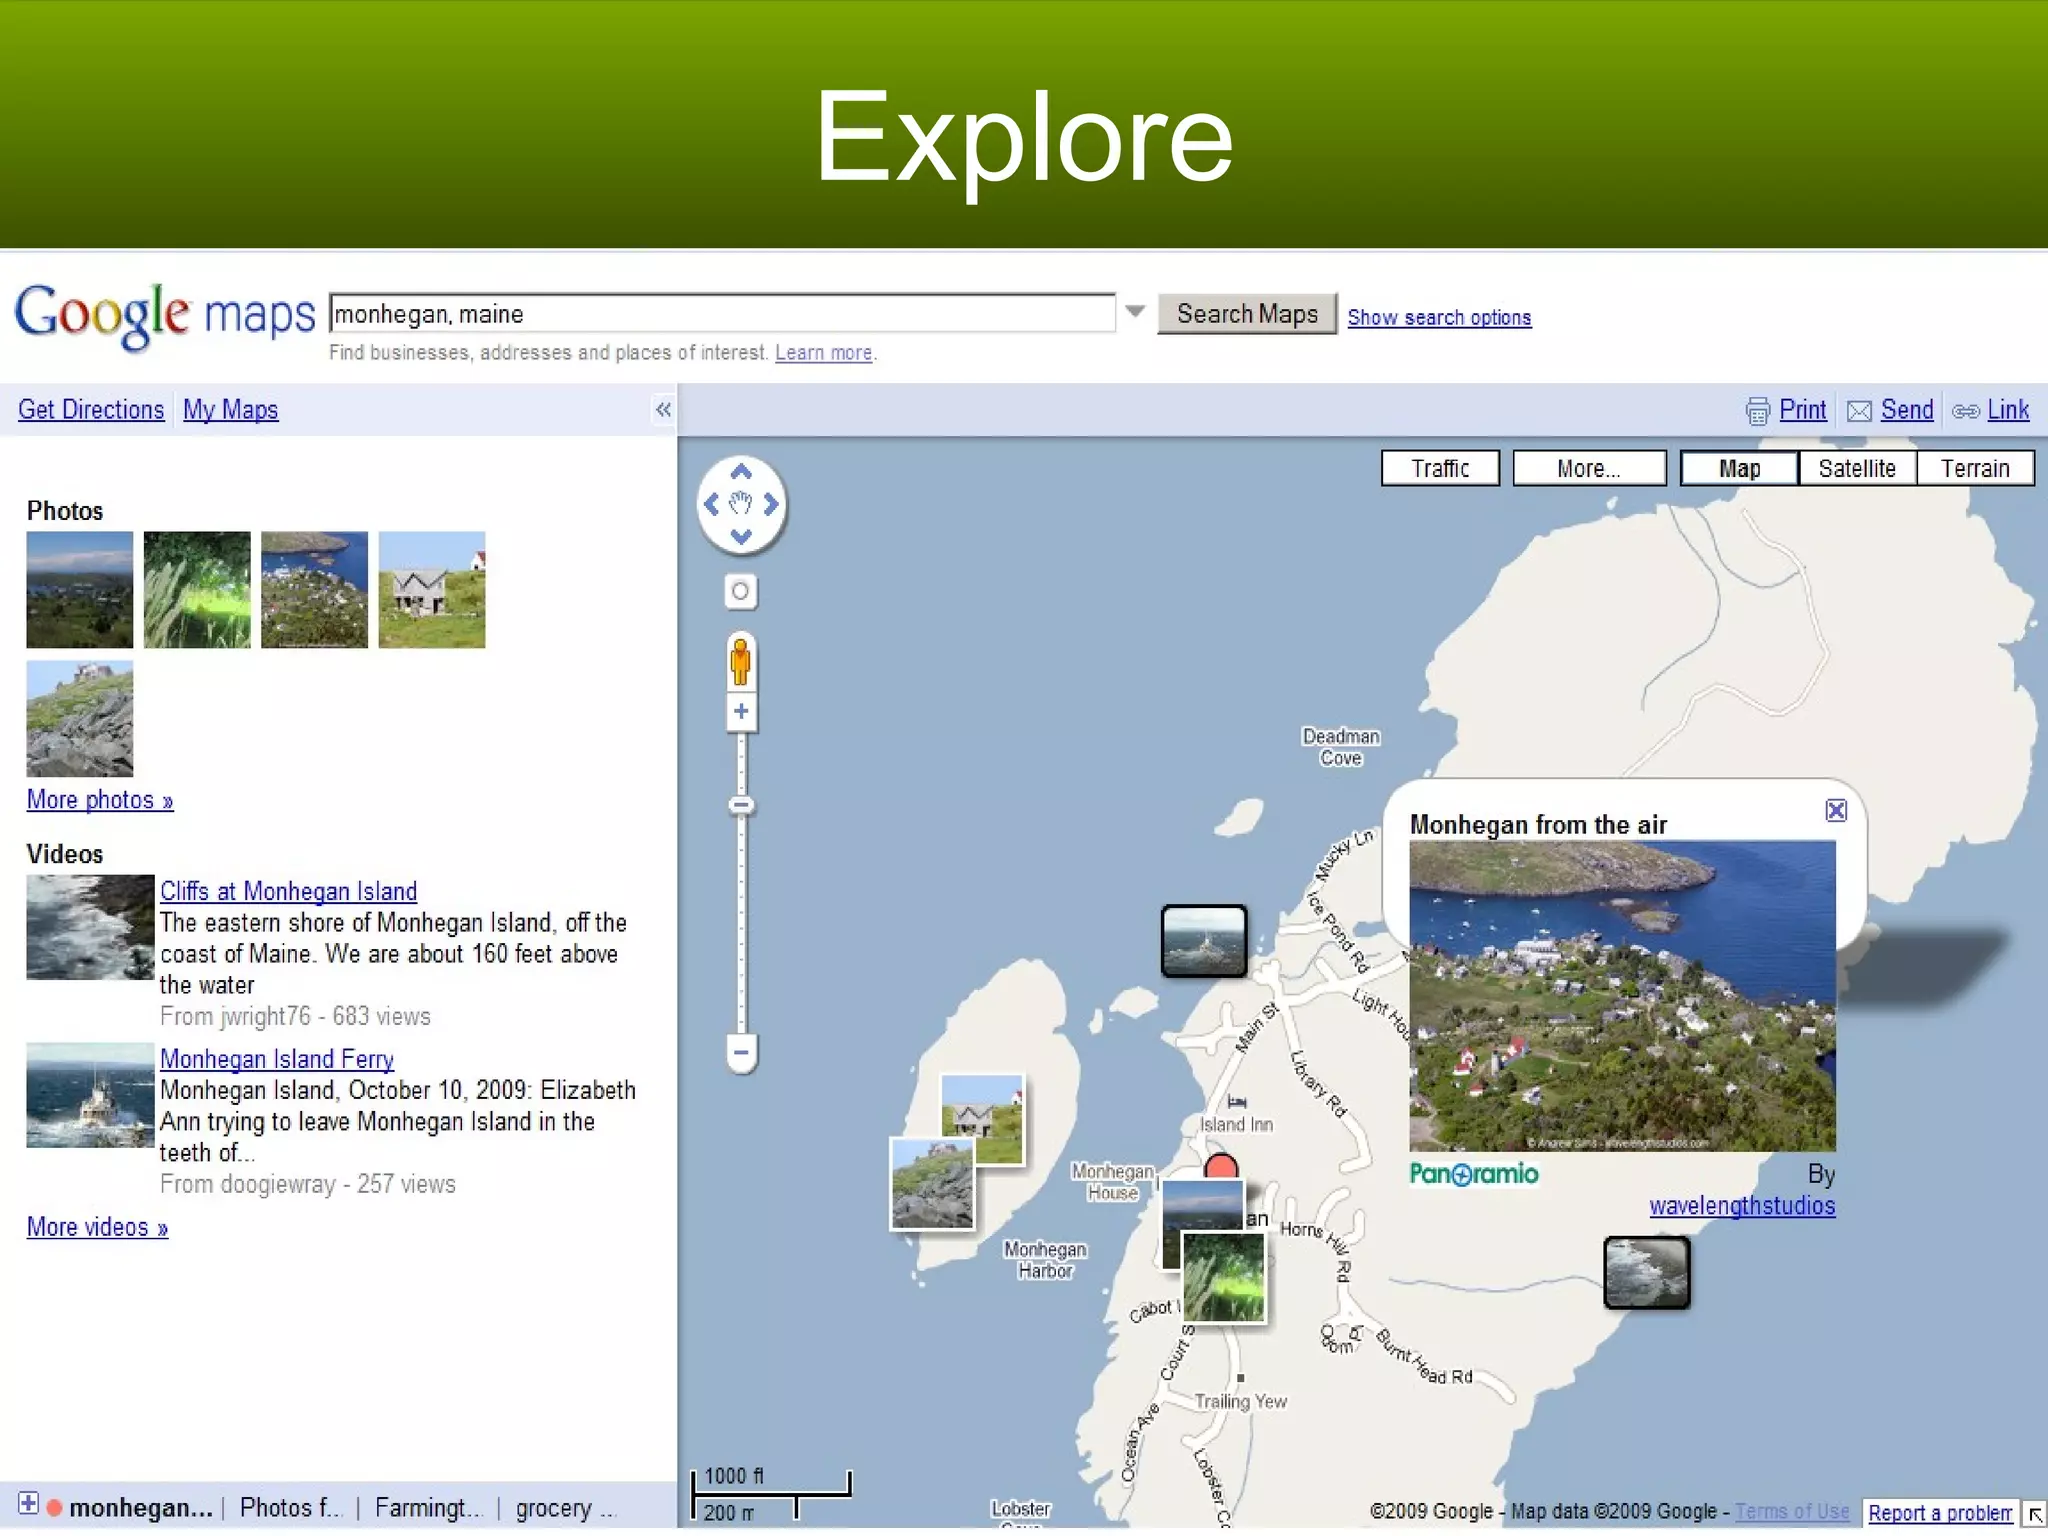Click the overview map arrow in the corner
Image resolution: width=2048 pixels, height=1536 pixels.
pyautogui.click(x=2036, y=1514)
